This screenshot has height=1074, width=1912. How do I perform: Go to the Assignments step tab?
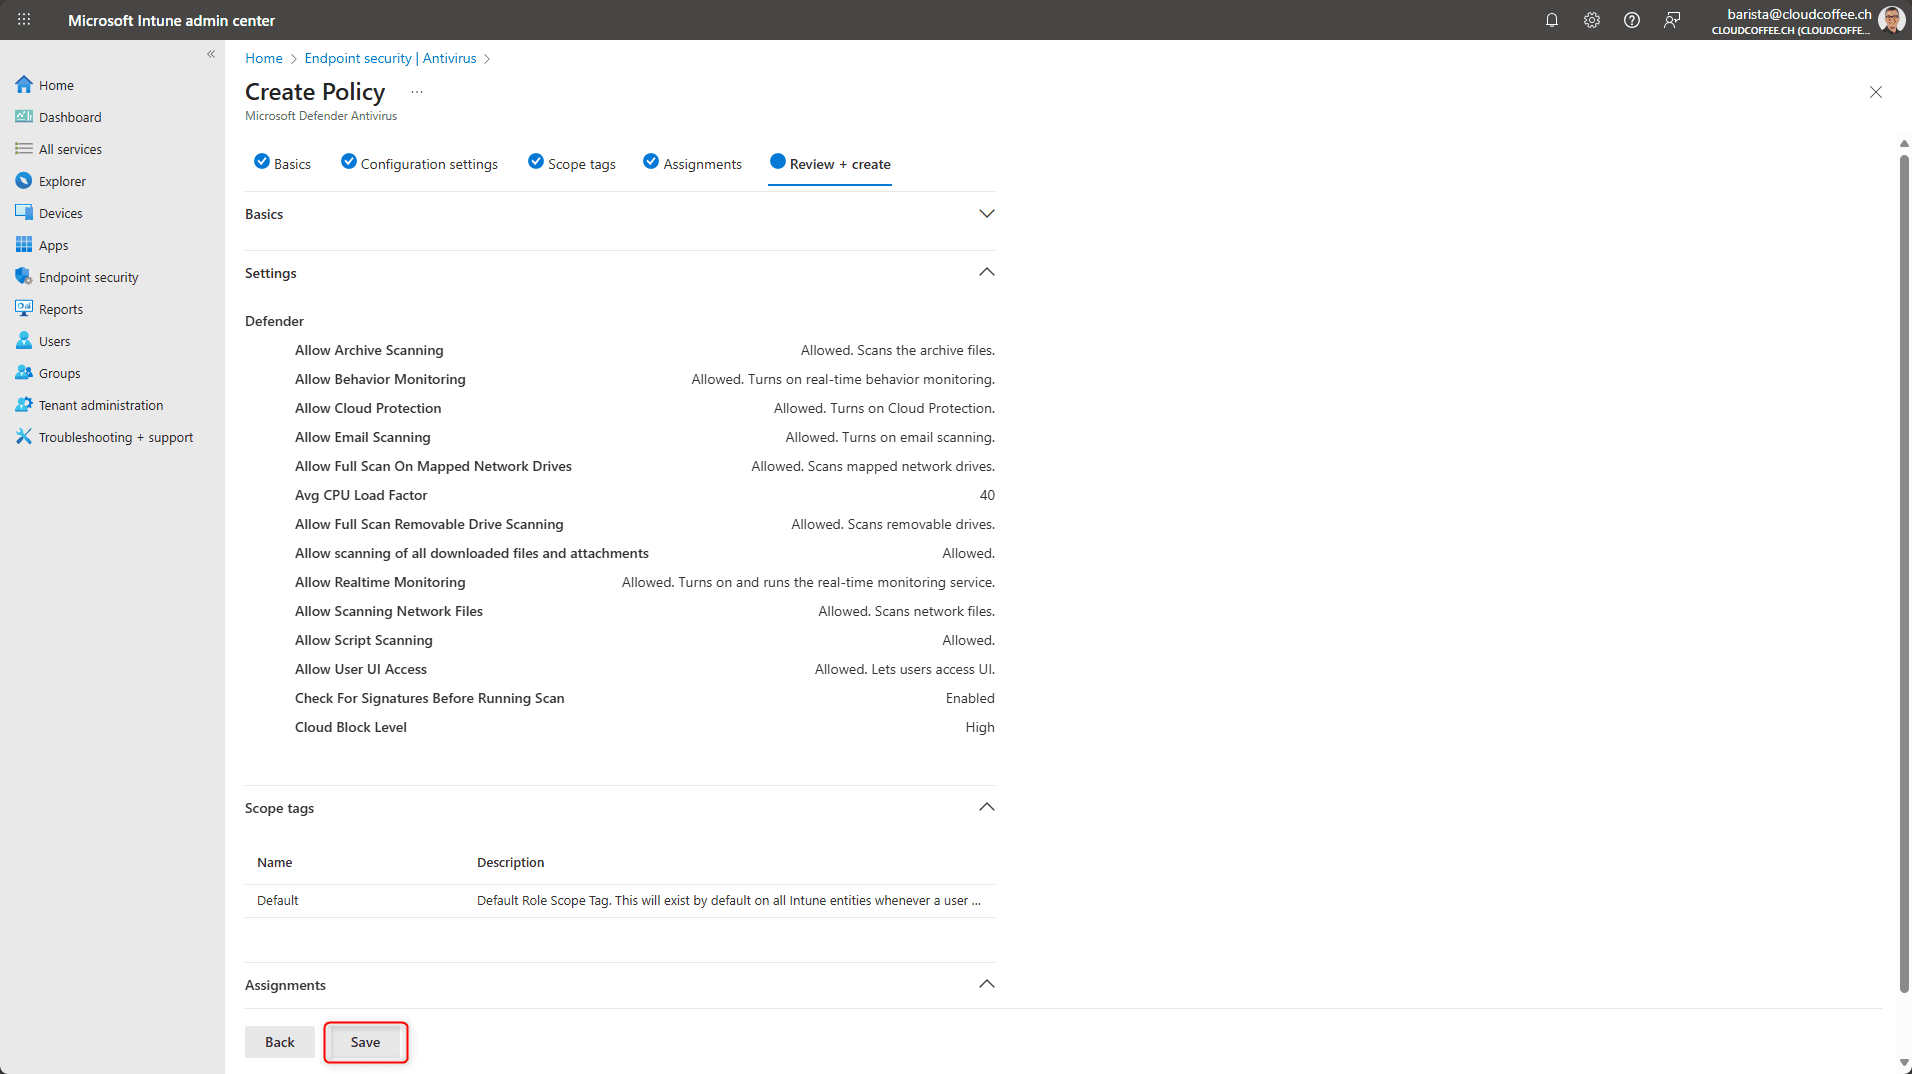click(692, 164)
